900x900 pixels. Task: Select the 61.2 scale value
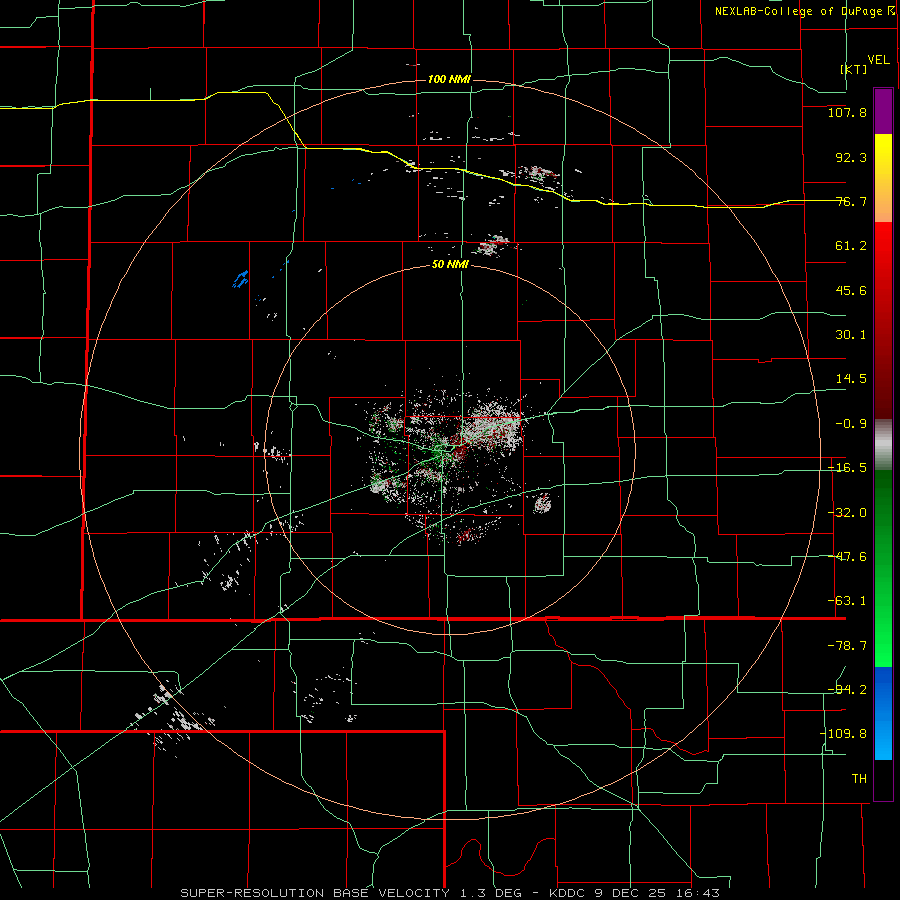tap(851, 246)
